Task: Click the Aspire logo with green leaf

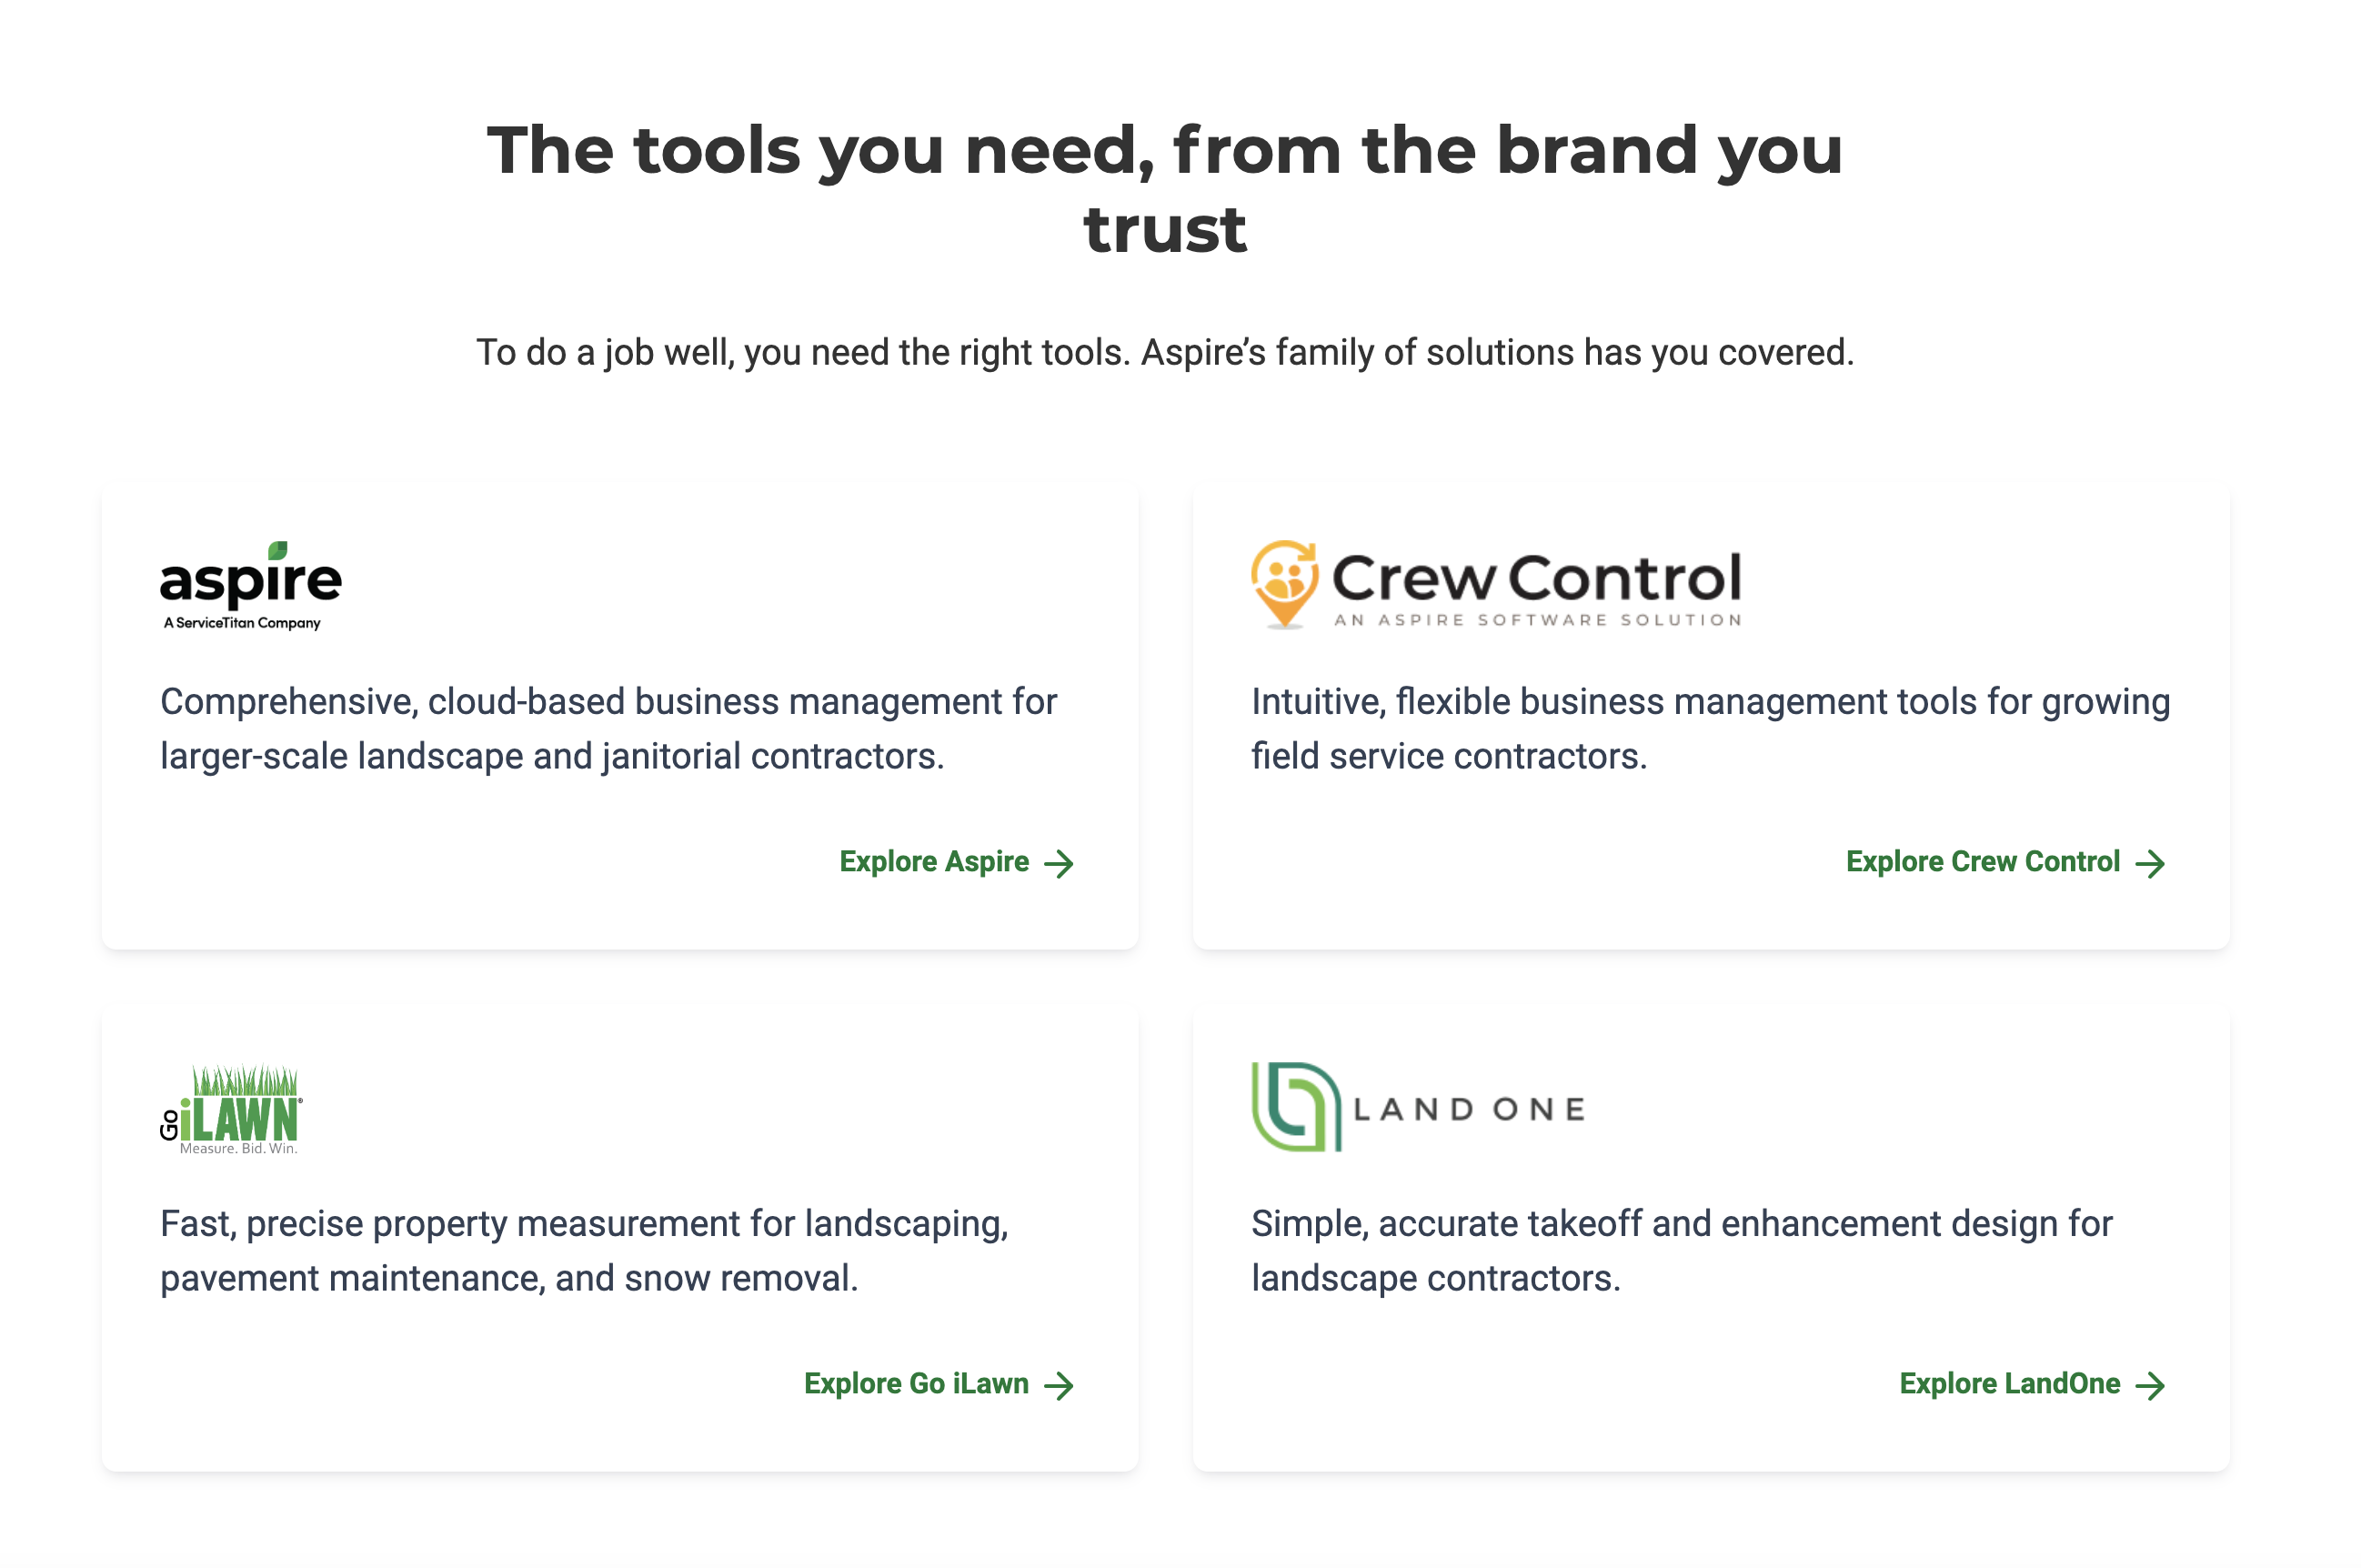Action: pyautogui.click(x=251, y=586)
